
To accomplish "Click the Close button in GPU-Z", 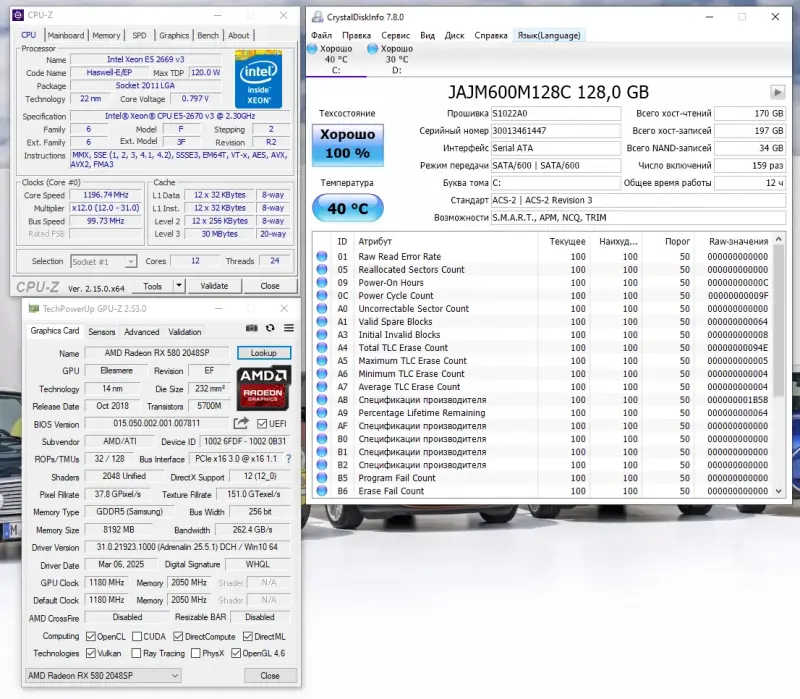I will tap(270, 676).
